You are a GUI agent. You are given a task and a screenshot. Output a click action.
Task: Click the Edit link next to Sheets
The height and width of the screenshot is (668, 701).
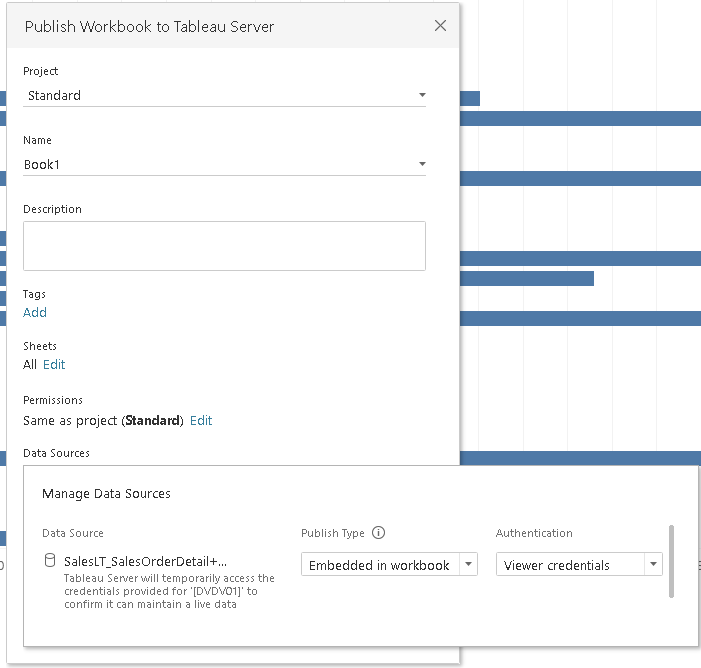(x=54, y=365)
